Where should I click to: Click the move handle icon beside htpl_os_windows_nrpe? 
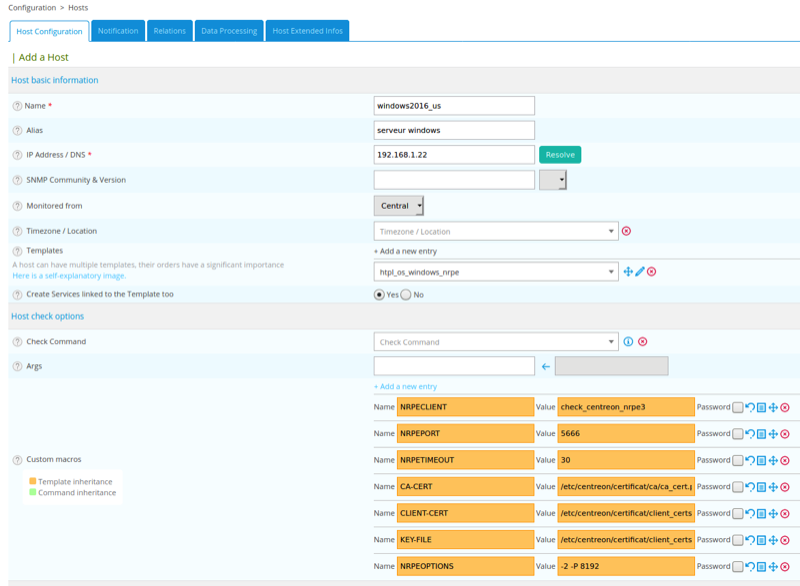click(x=628, y=272)
